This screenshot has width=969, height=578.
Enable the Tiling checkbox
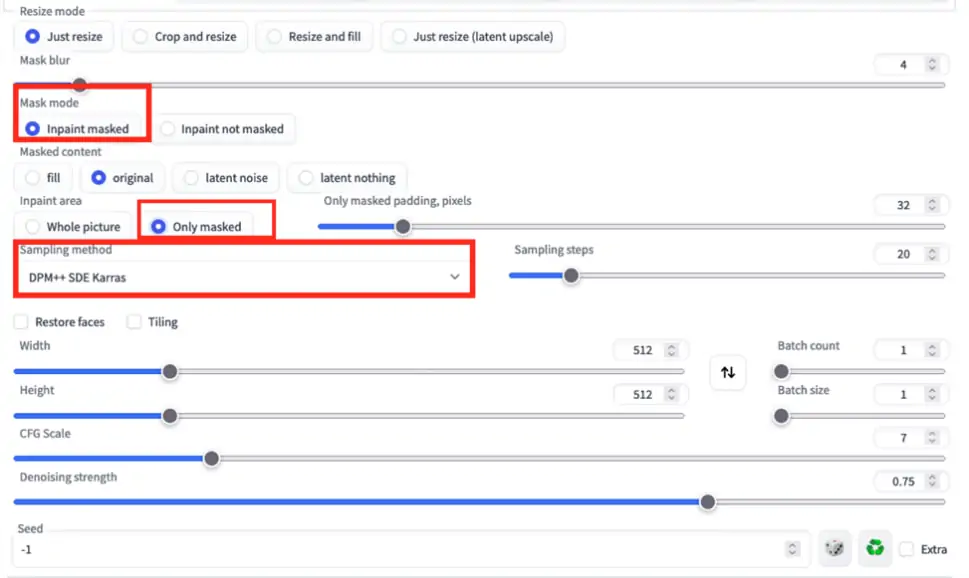134,322
